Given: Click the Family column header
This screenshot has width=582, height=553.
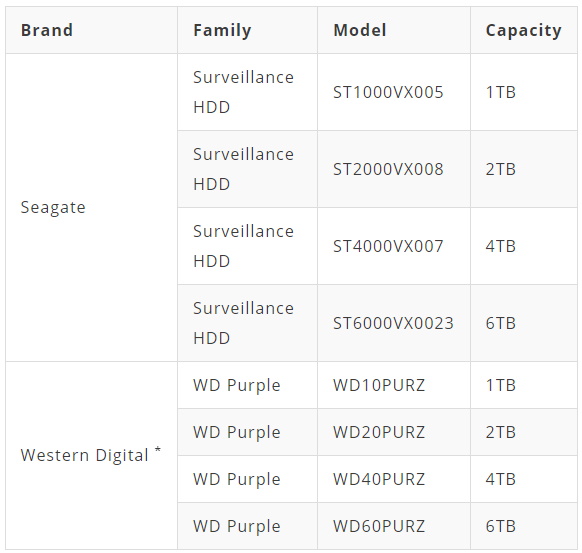Looking at the screenshot, I should coord(222,30).
